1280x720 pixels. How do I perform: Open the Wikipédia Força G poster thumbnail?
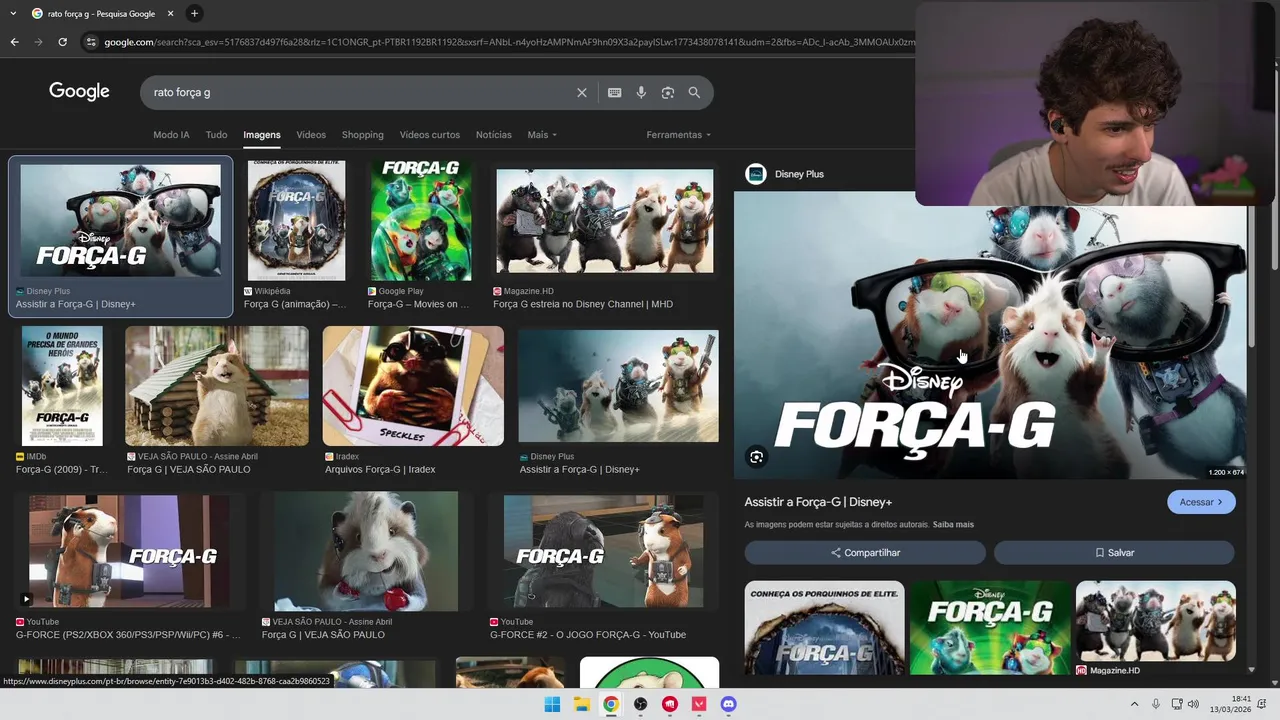pyautogui.click(x=296, y=220)
